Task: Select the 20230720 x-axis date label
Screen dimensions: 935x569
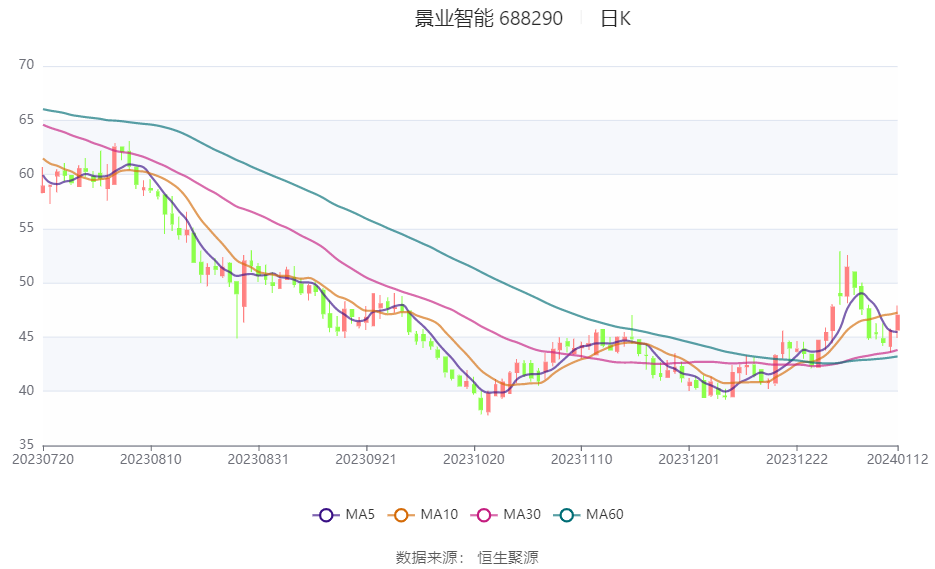Action: [43, 459]
